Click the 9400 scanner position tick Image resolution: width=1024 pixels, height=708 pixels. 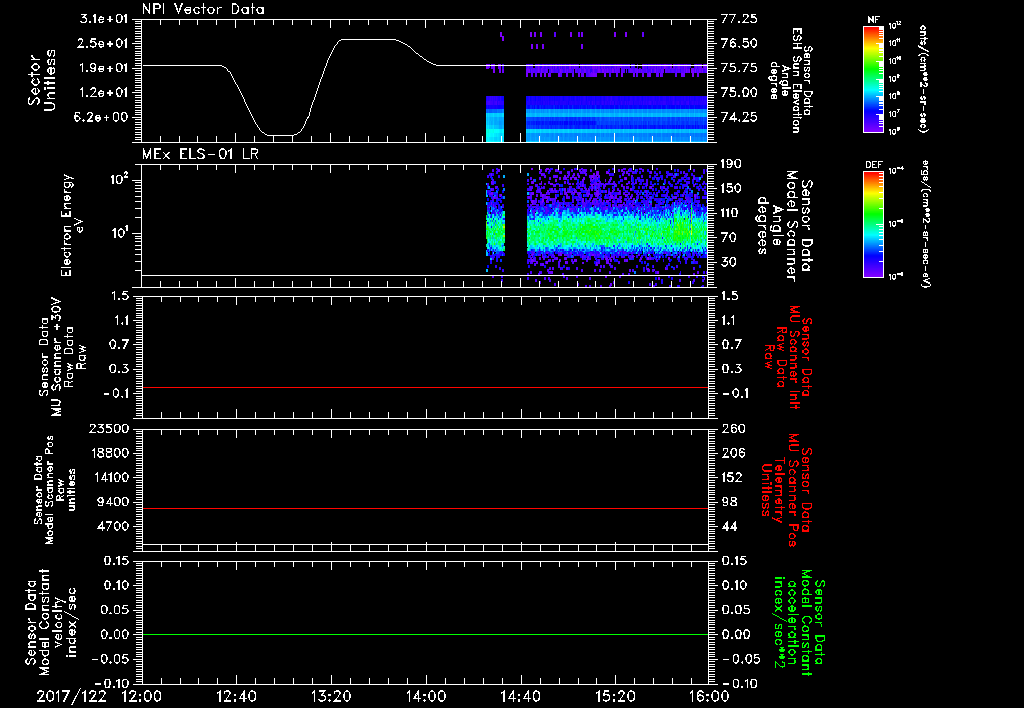pyautogui.click(x=112, y=502)
